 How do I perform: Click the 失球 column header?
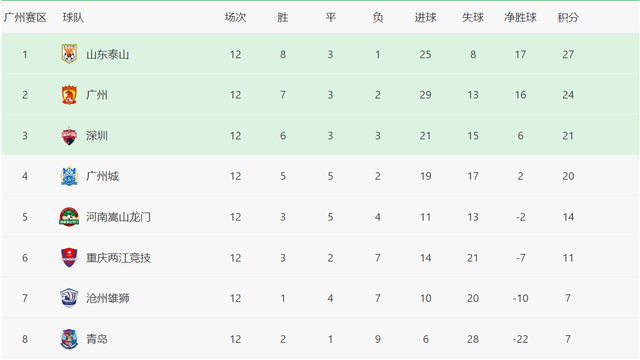point(473,18)
